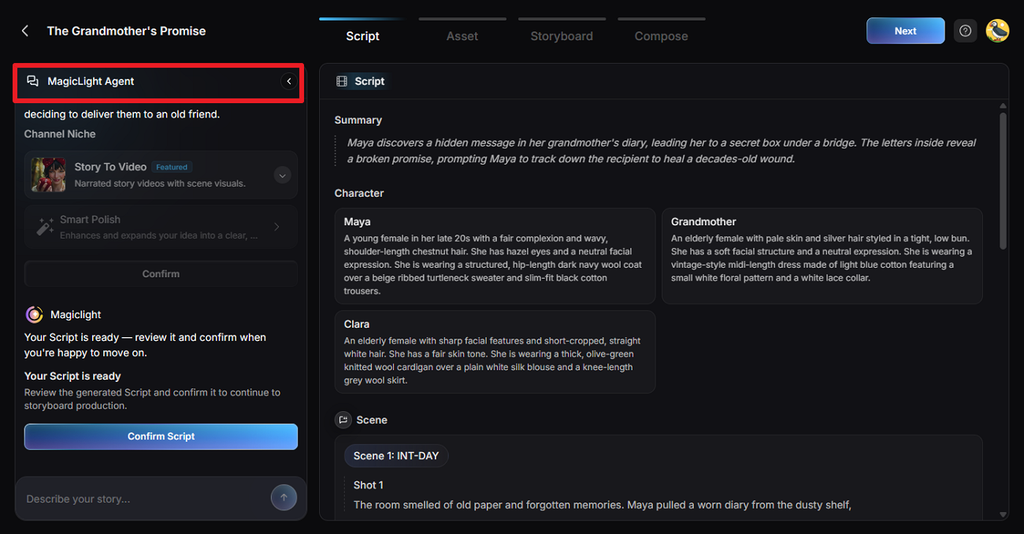
Task: Click the Magiclight assistant logo icon
Action: pyautogui.click(x=34, y=315)
